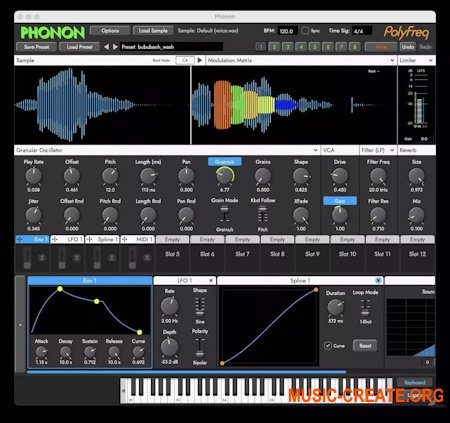Click the Save Preset button
The image size is (450, 423).
[36, 47]
